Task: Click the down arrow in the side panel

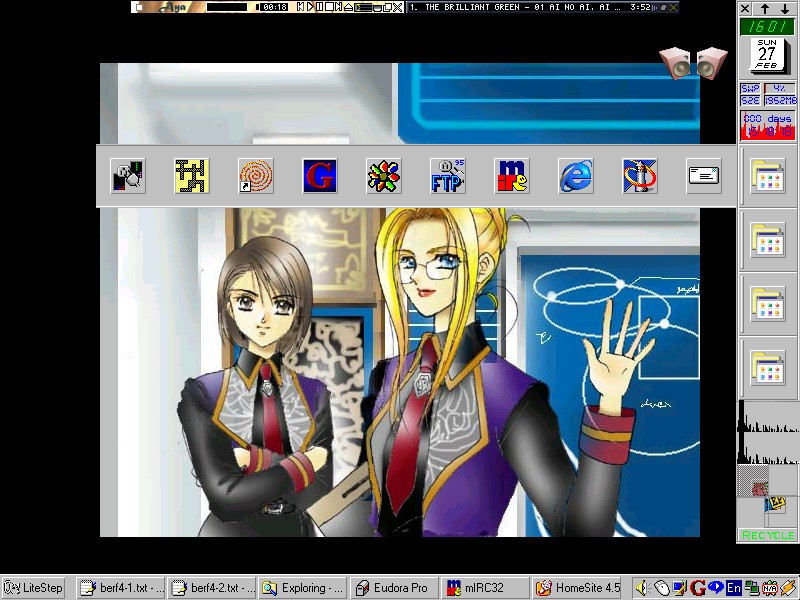Action: 785,9
